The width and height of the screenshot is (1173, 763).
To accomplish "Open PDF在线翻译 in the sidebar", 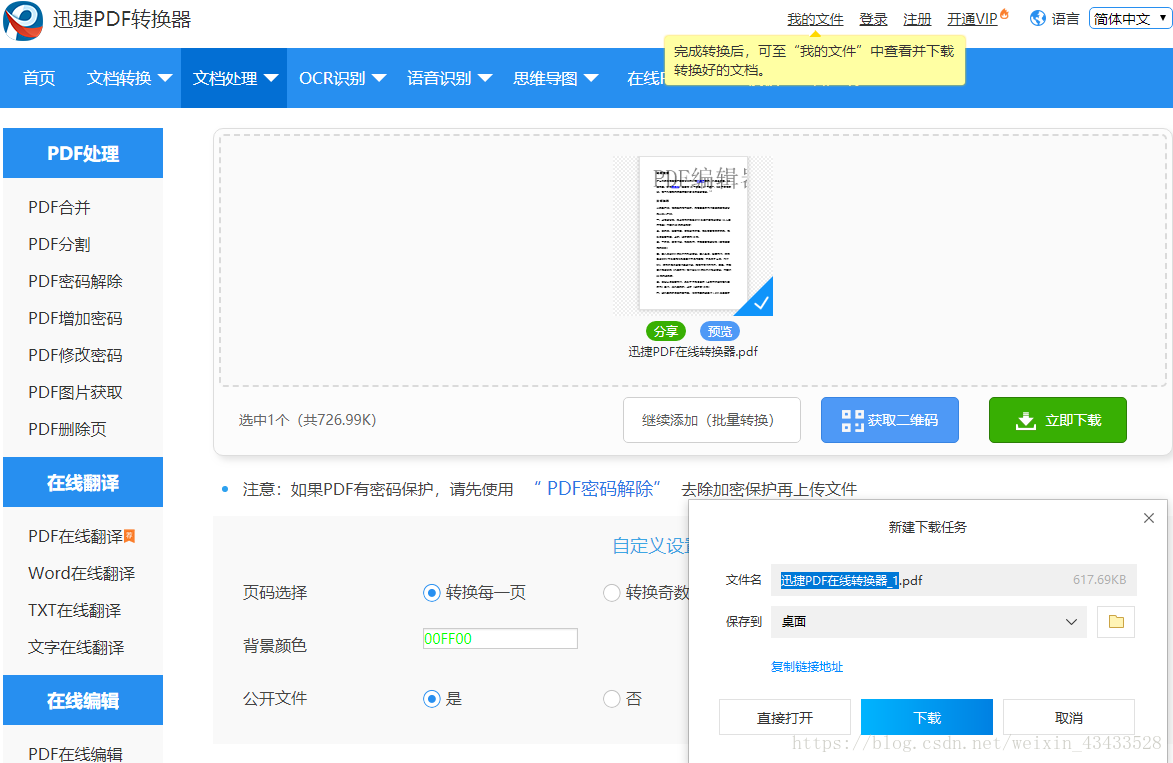I will [x=76, y=536].
